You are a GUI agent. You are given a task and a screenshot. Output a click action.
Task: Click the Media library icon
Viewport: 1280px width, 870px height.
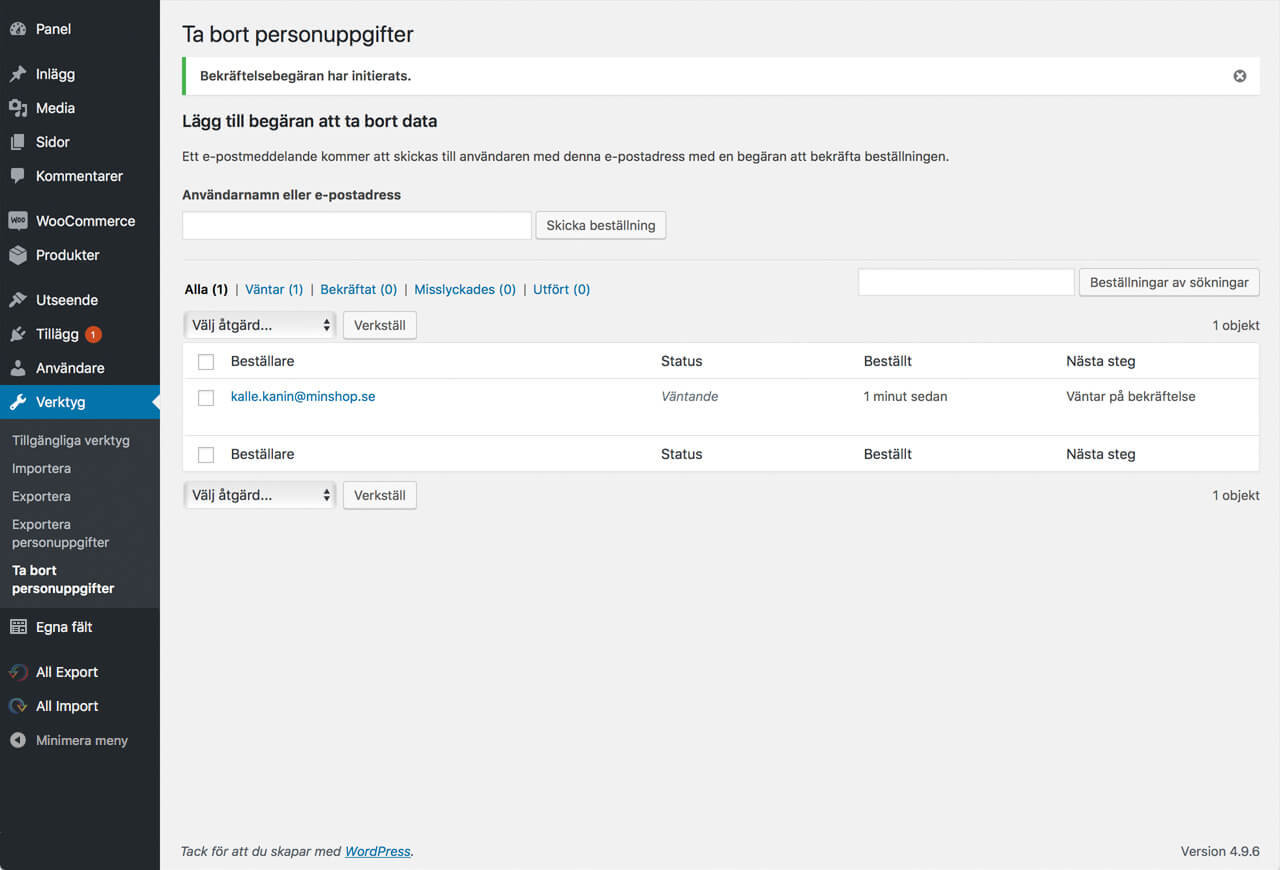[18, 108]
